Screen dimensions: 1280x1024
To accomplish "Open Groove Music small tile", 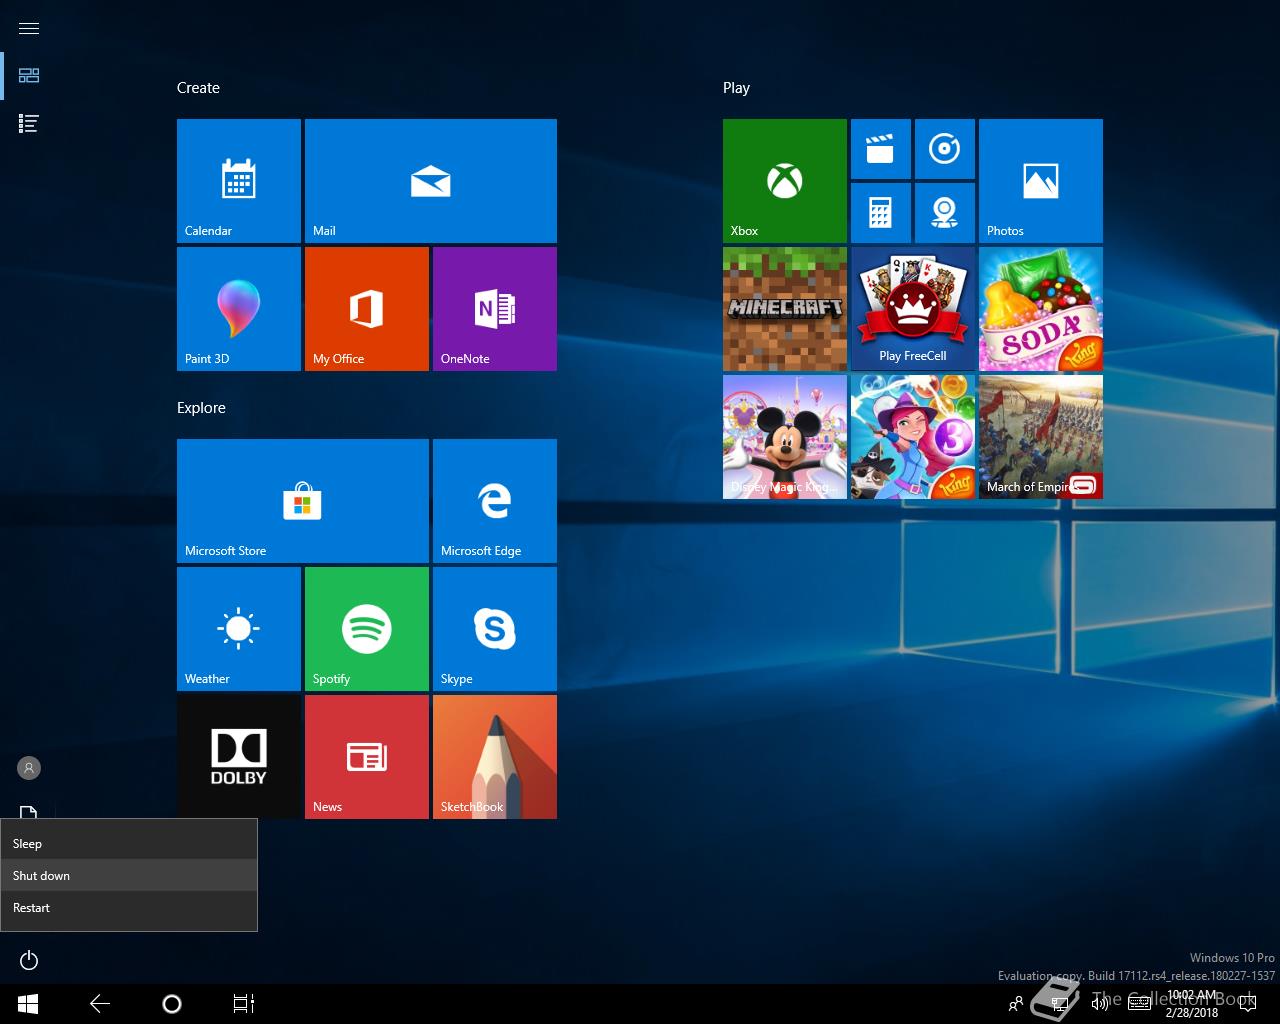I will pos(945,149).
